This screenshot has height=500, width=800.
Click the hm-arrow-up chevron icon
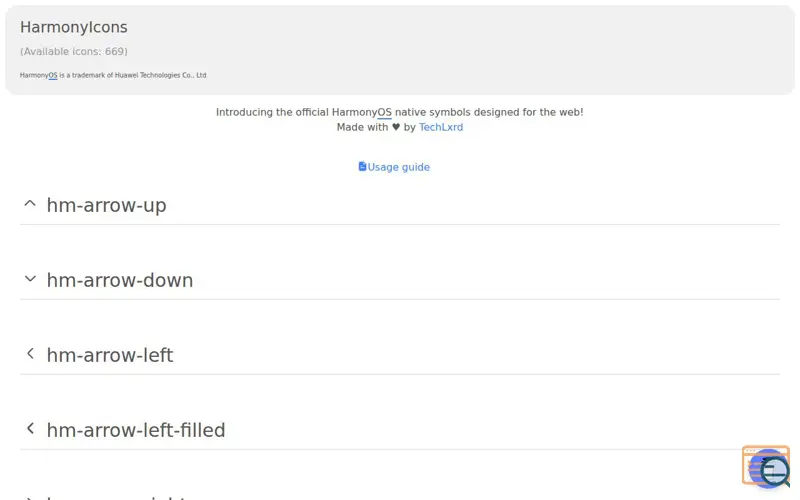tap(30, 204)
